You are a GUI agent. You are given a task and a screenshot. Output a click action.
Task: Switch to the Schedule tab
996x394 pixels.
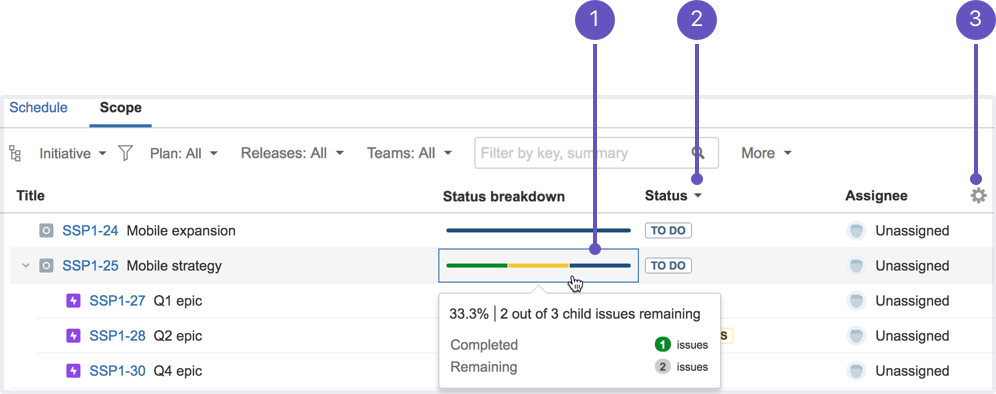click(39, 107)
